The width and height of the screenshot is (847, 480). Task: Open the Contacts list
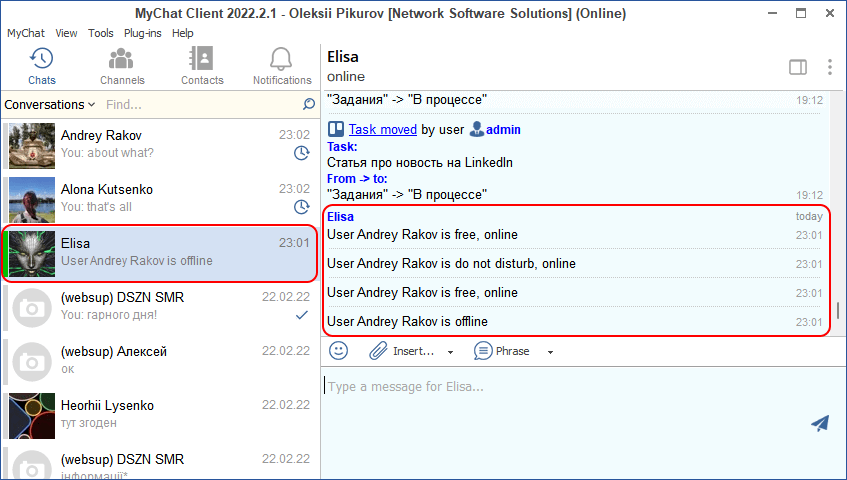tap(202, 66)
